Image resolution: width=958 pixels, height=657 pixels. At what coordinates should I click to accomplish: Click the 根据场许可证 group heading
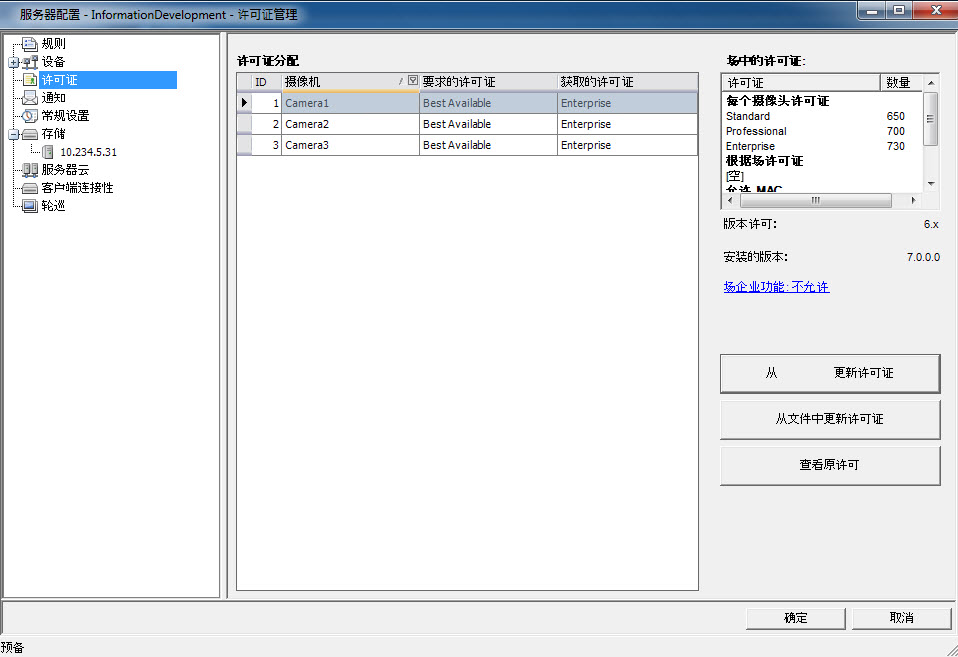pos(764,161)
